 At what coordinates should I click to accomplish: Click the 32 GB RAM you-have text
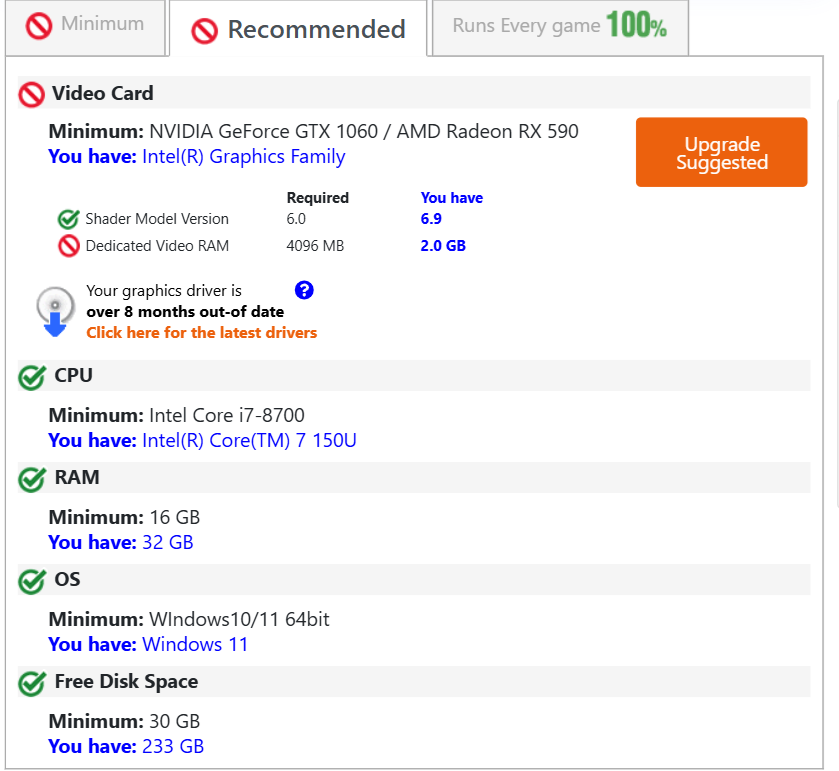coord(167,543)
